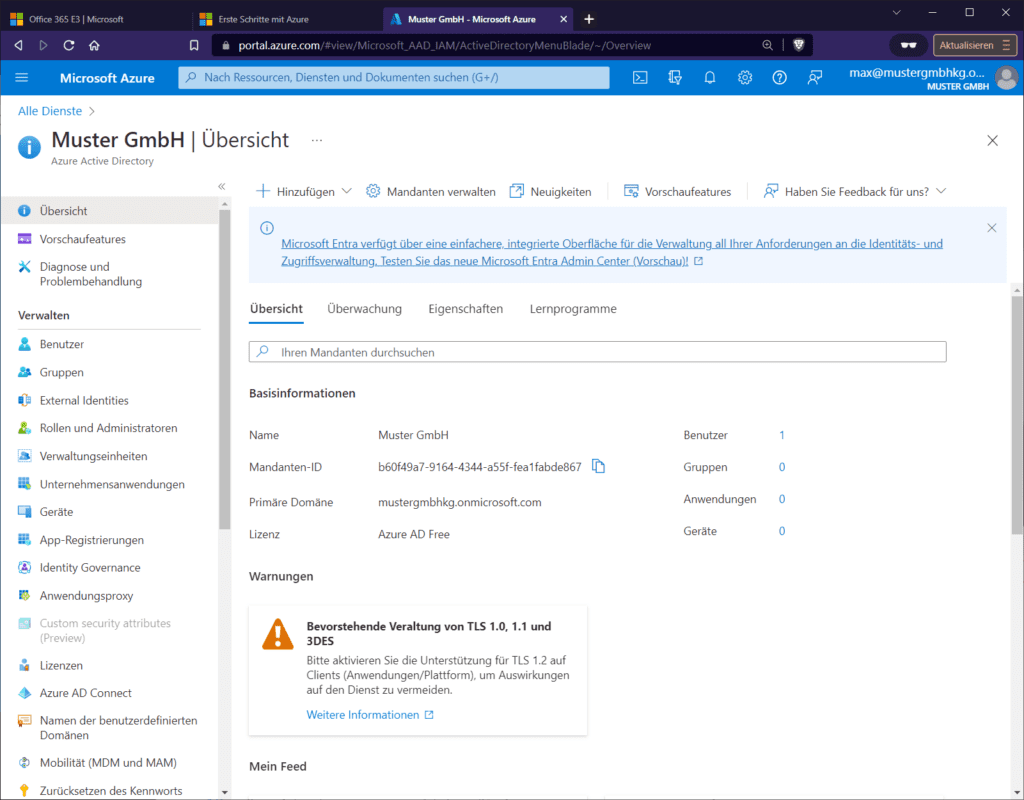Launch Cloud Shell from the top bar

coord(640,78)
